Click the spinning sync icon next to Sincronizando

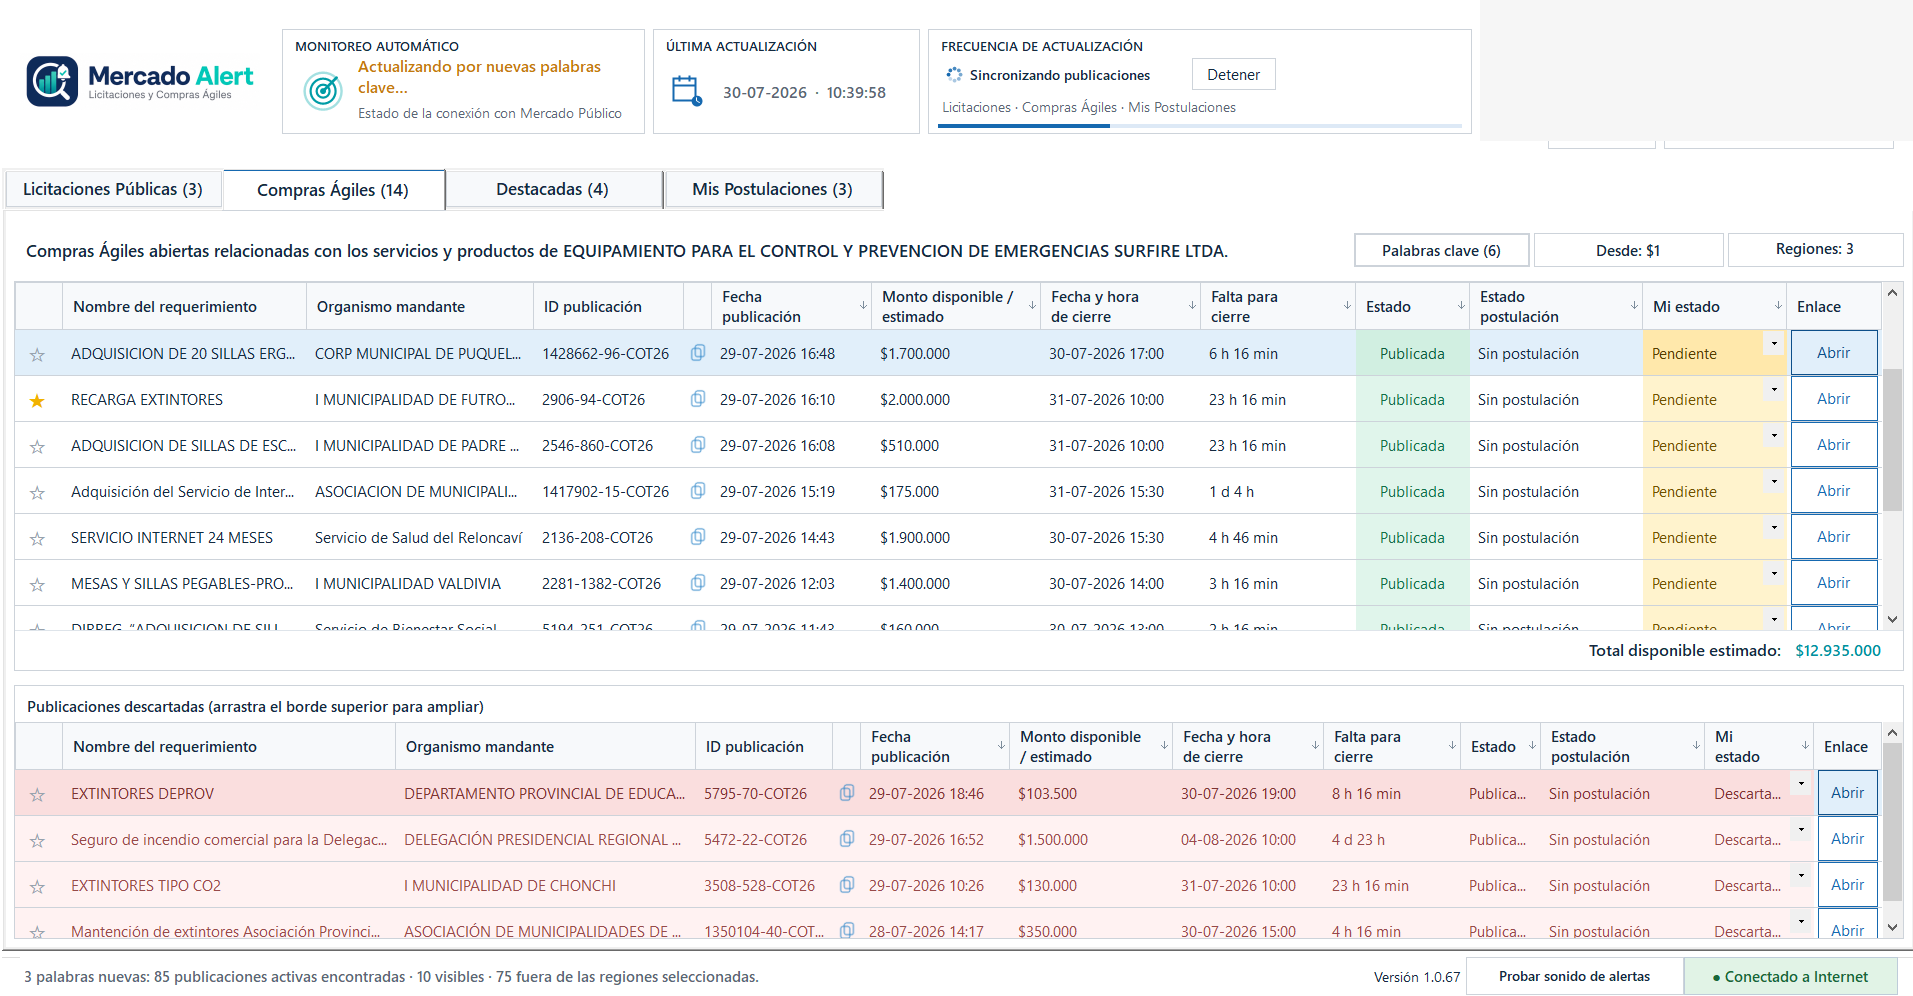(954, 75)
